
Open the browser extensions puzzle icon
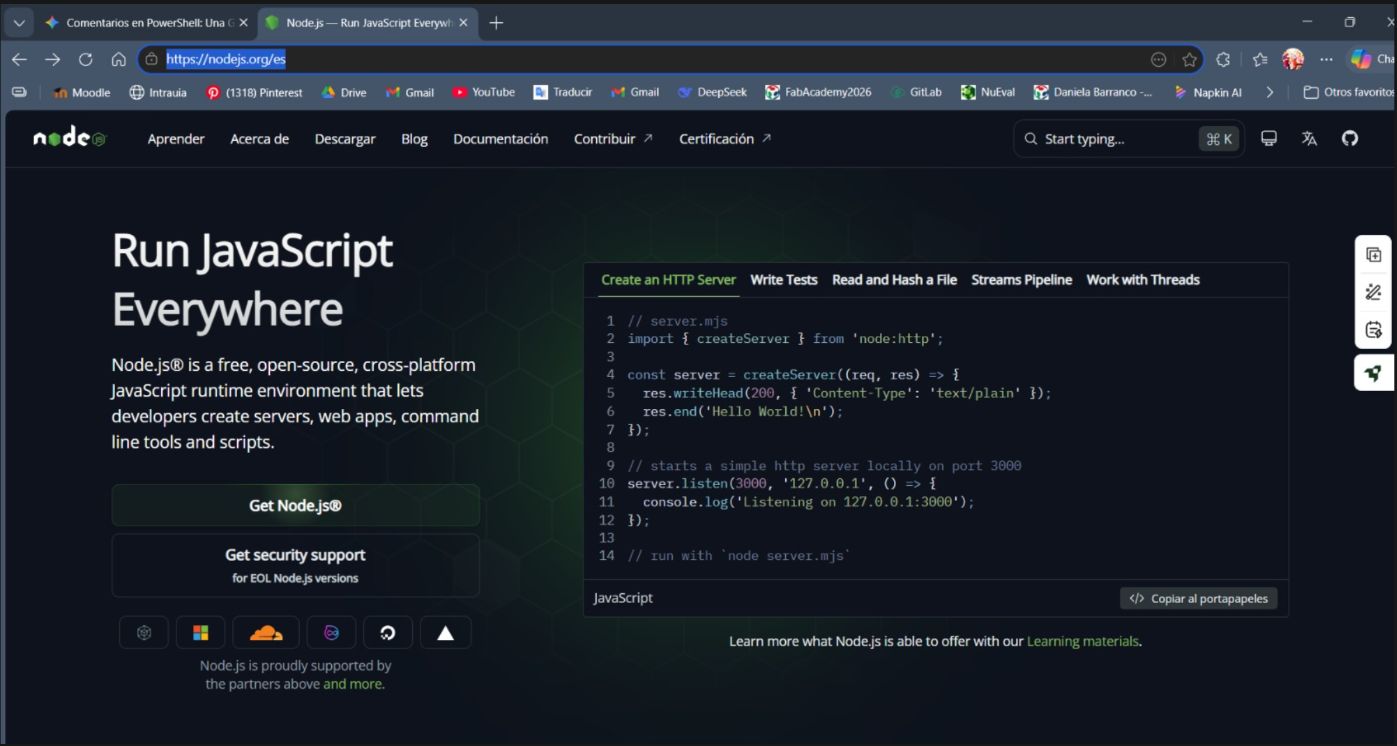(1223, 60)
